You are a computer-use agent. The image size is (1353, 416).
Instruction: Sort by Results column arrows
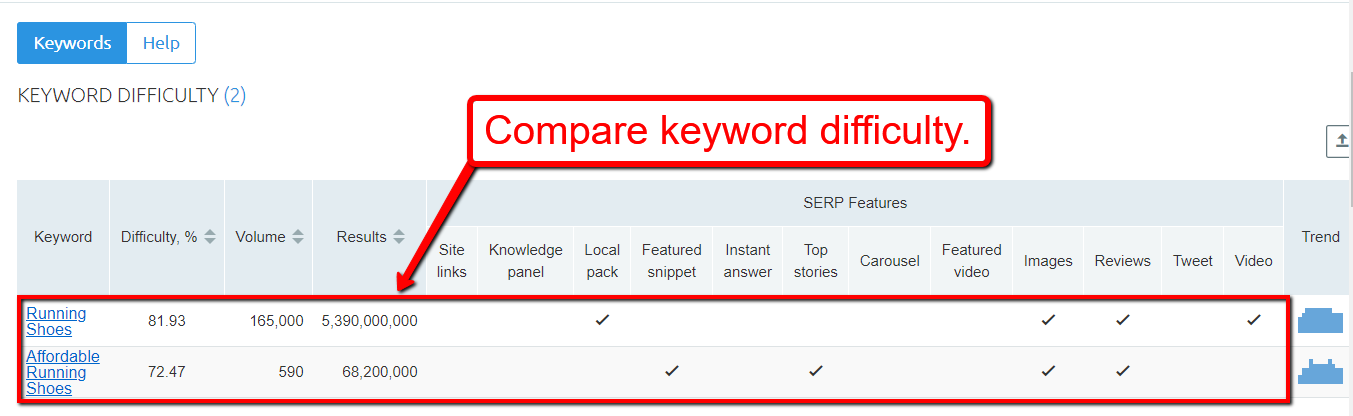tap(399, 237)
